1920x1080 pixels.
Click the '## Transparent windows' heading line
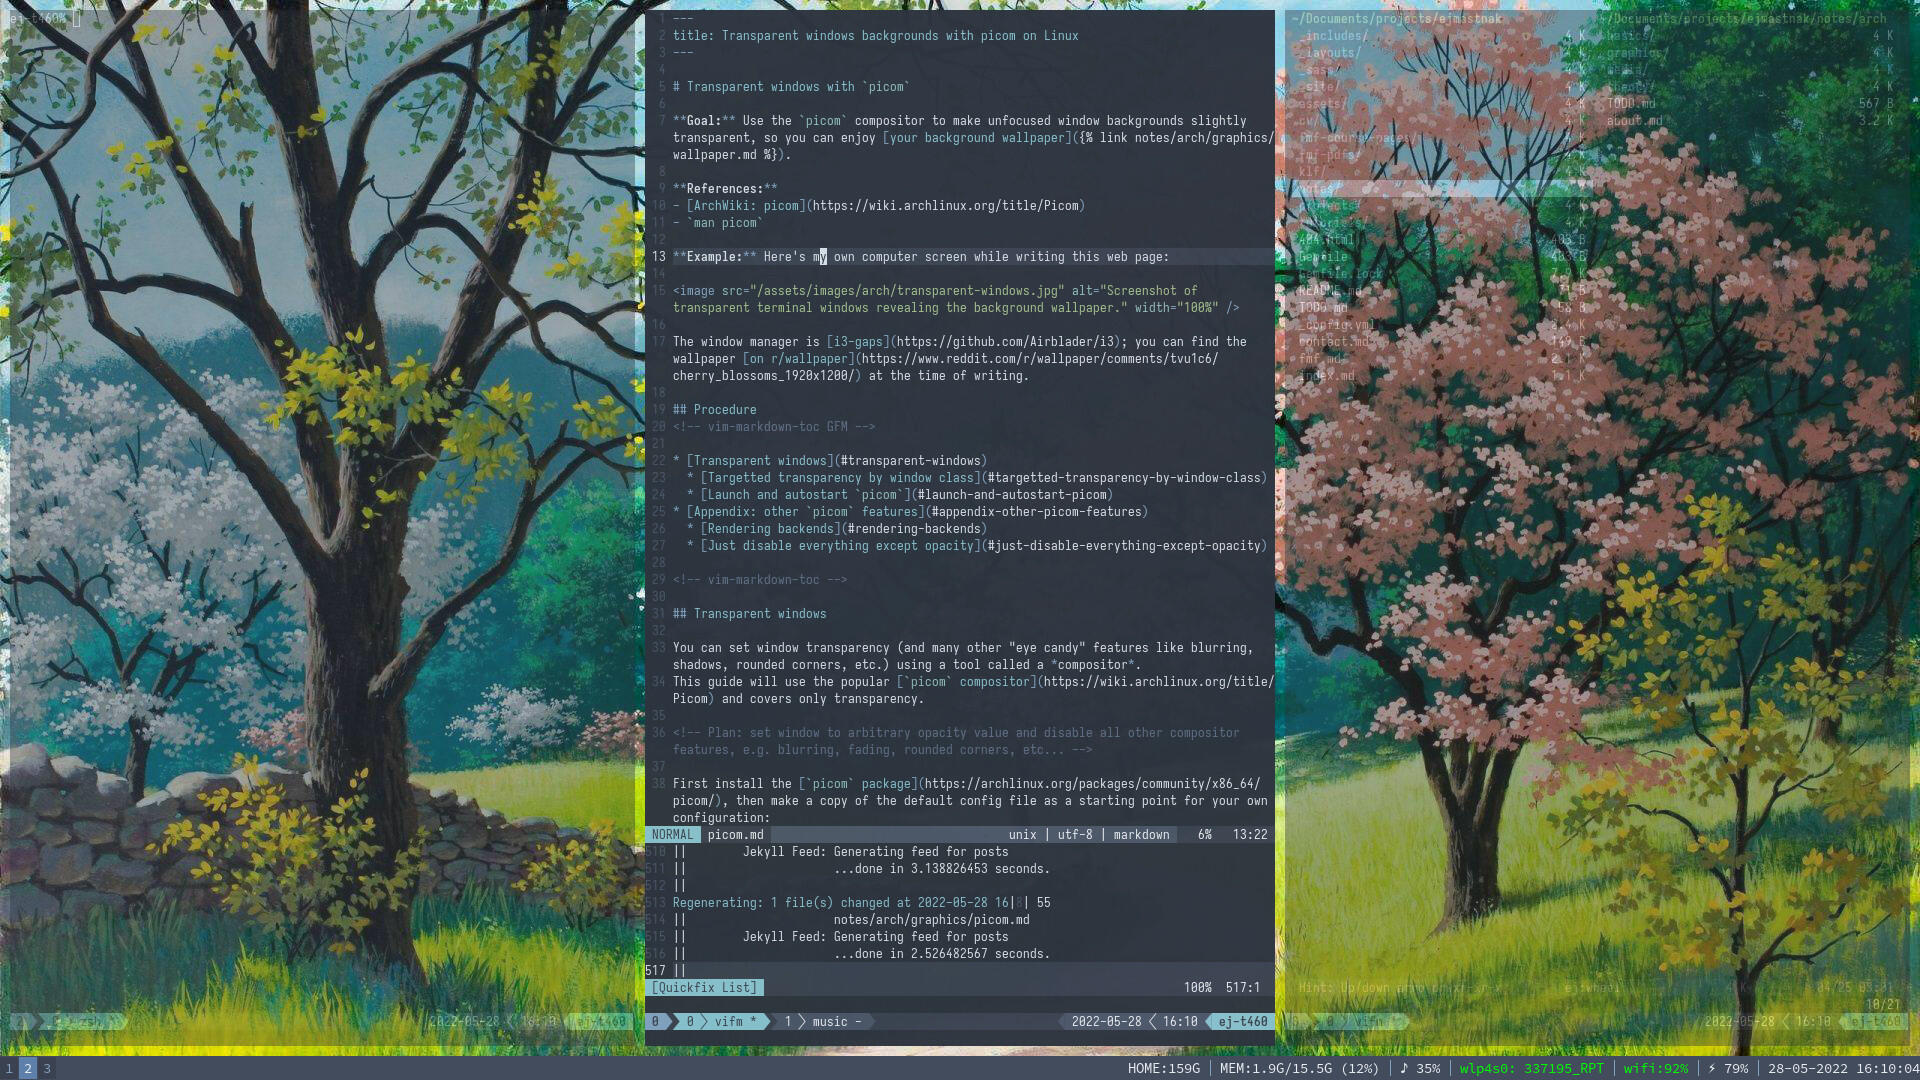[750, 613]
